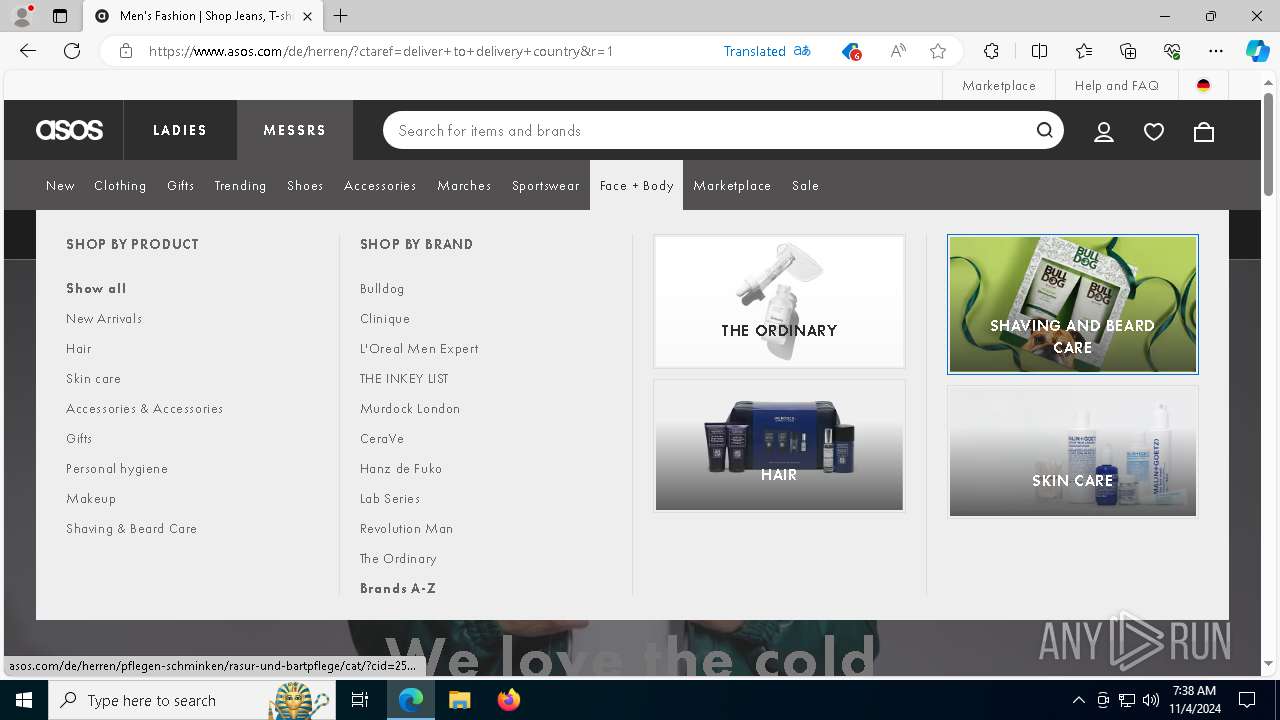Click the Marketplace link in top bar

click(999, 86)
